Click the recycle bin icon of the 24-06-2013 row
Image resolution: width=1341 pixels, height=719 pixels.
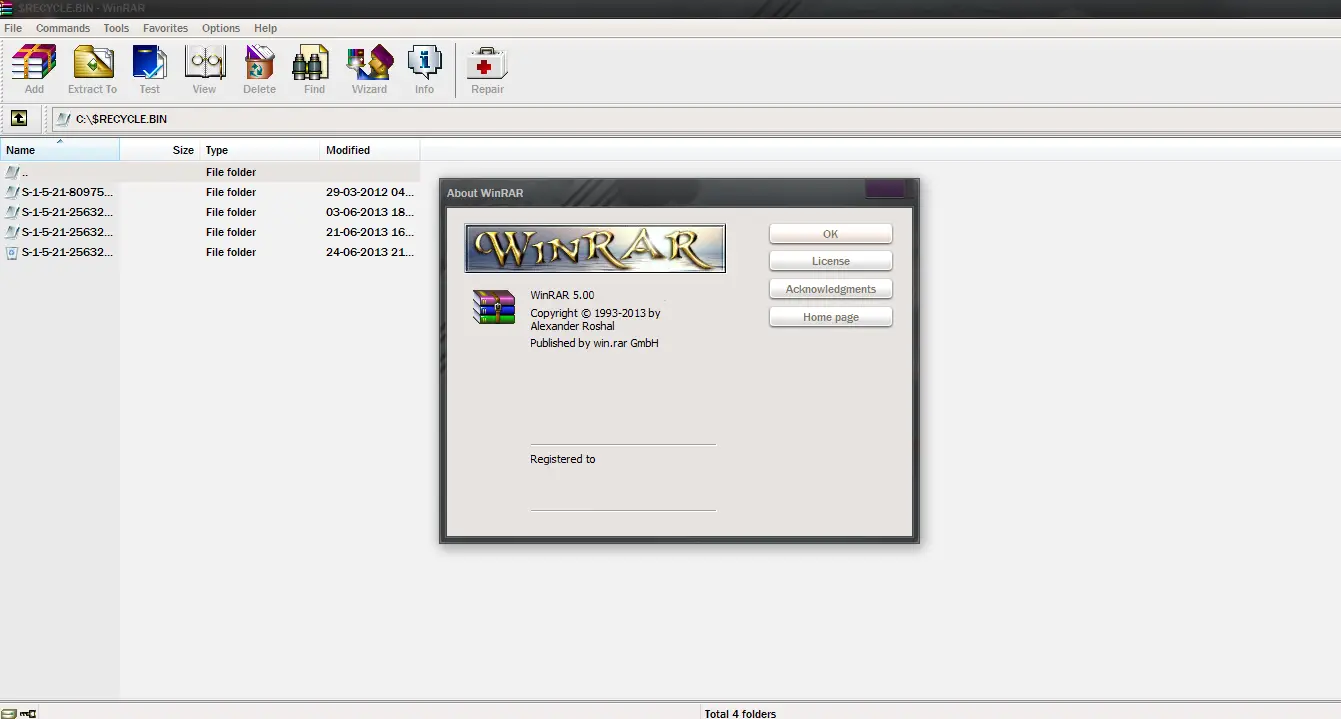(12, 252)
